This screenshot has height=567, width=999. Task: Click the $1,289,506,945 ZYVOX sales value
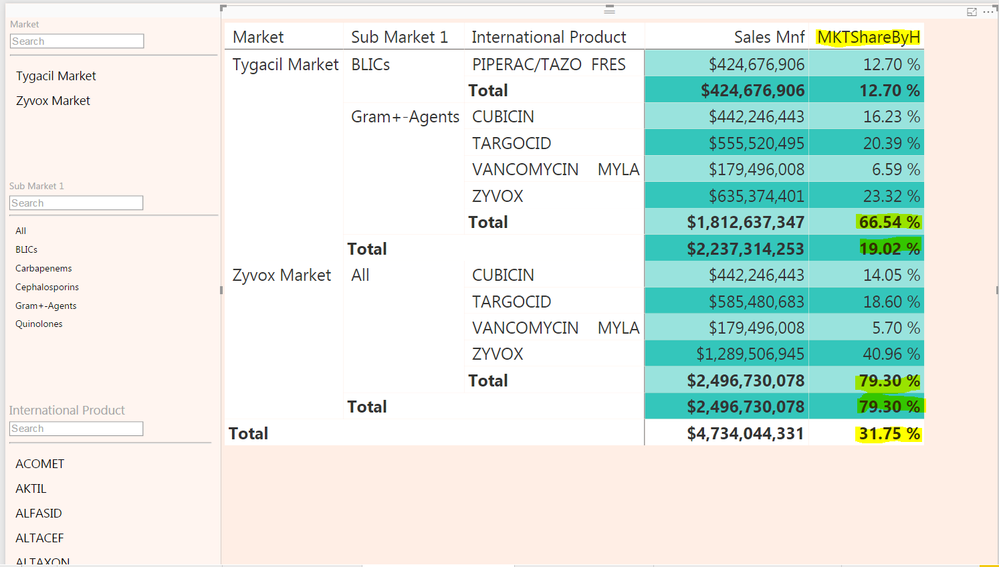pos(751,354)
